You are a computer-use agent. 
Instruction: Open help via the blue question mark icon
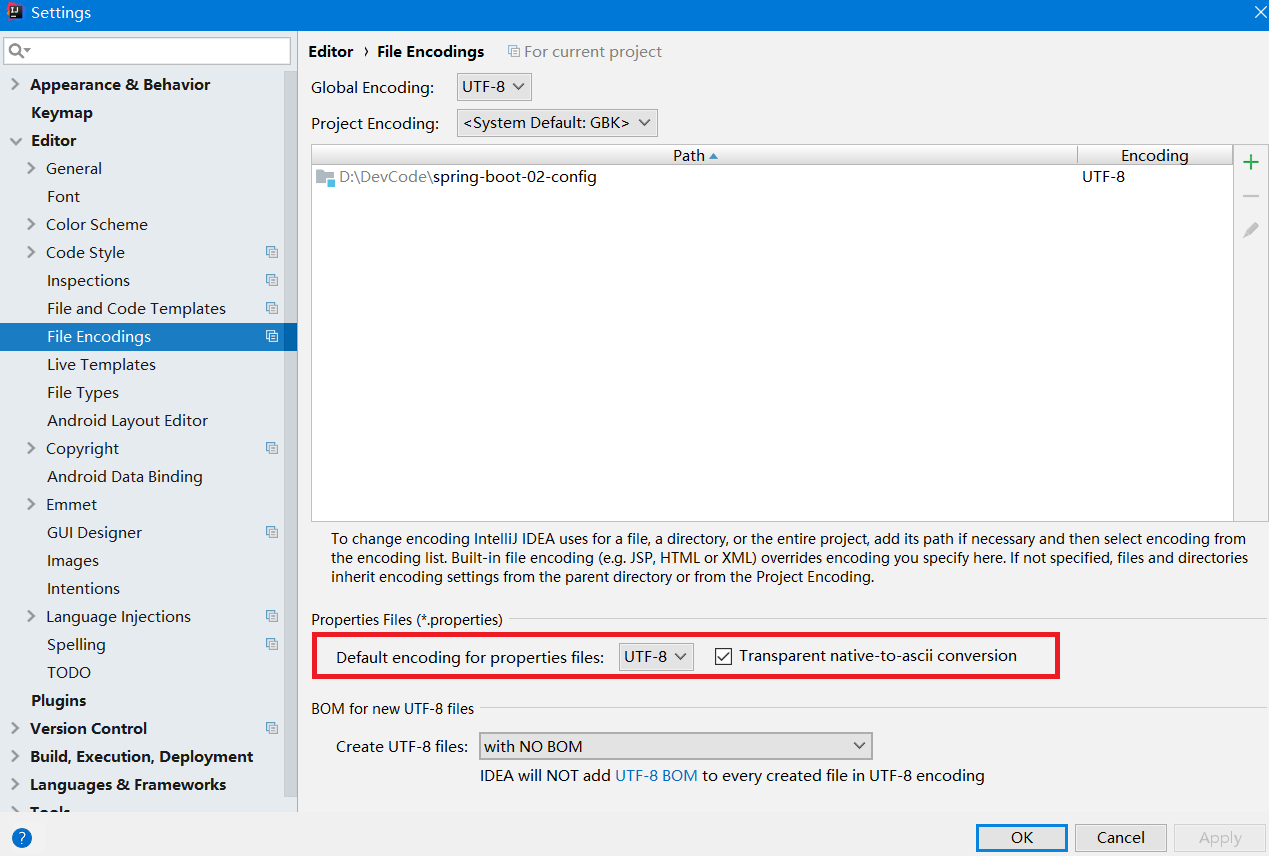coord(22,838)
